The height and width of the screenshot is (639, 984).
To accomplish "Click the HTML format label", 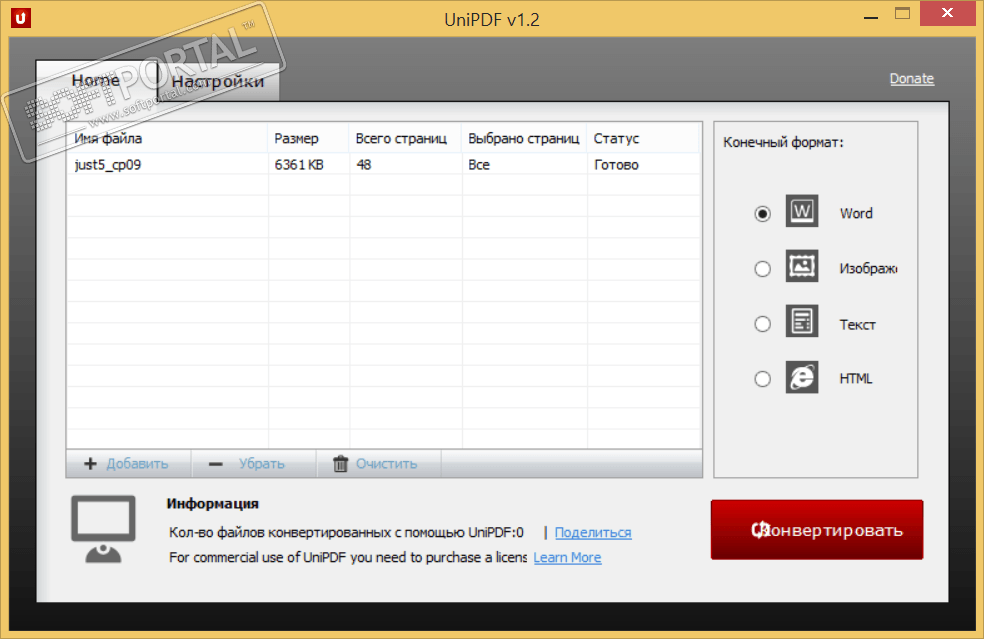I will point(856,379).
